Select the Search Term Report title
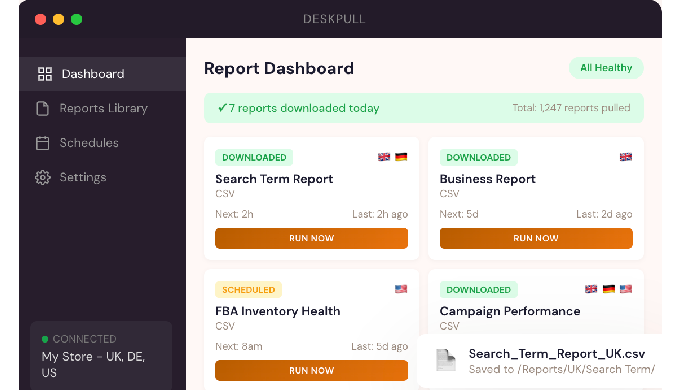This screenshot has width=680, height=390. pyautogui.click(x=274, y=179)
